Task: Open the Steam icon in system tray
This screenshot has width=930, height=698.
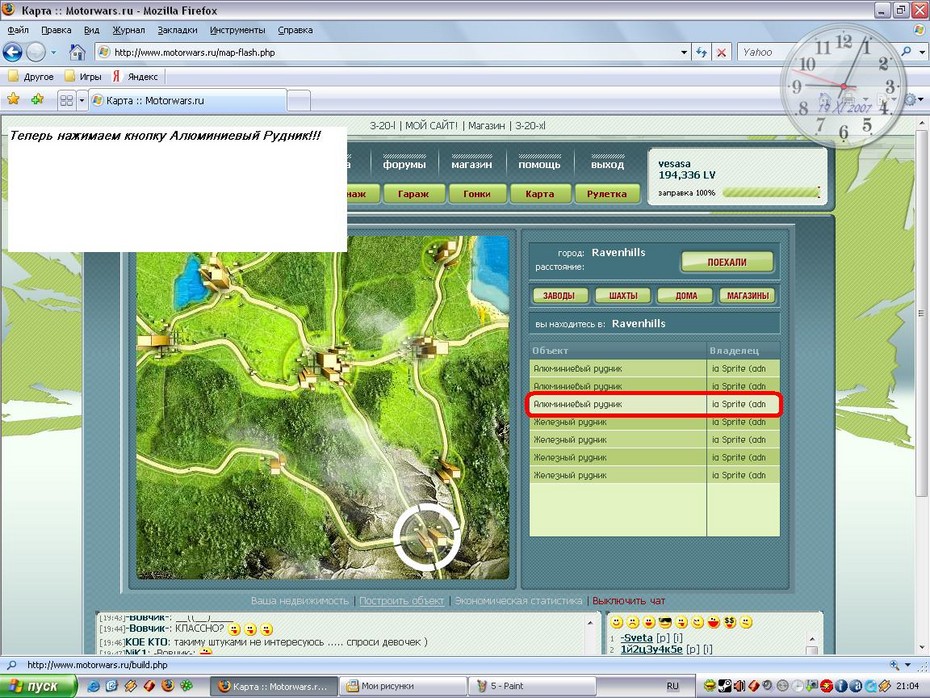Action: (x=724, y=686)
